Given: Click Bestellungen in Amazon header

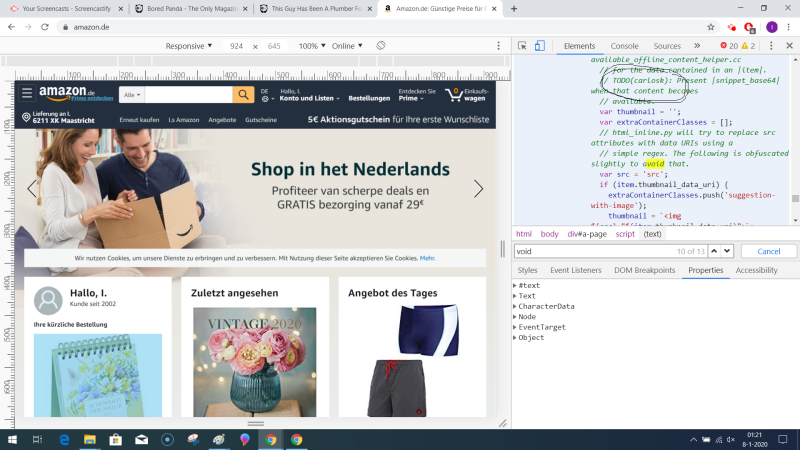Looking at the screenshot, I should [369, 98].
